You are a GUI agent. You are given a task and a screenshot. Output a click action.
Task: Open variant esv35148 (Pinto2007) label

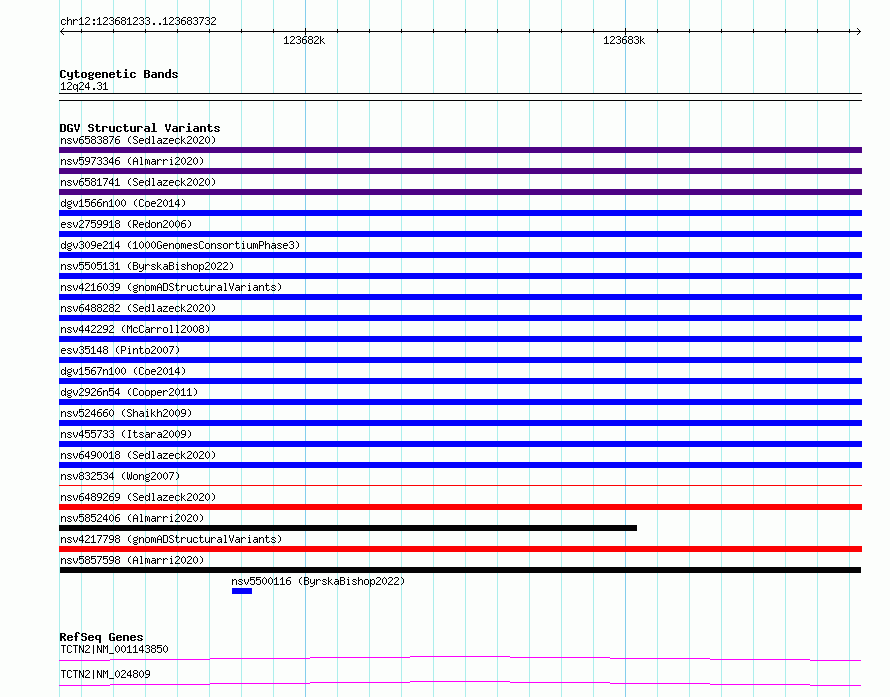[x=120, y=350]
